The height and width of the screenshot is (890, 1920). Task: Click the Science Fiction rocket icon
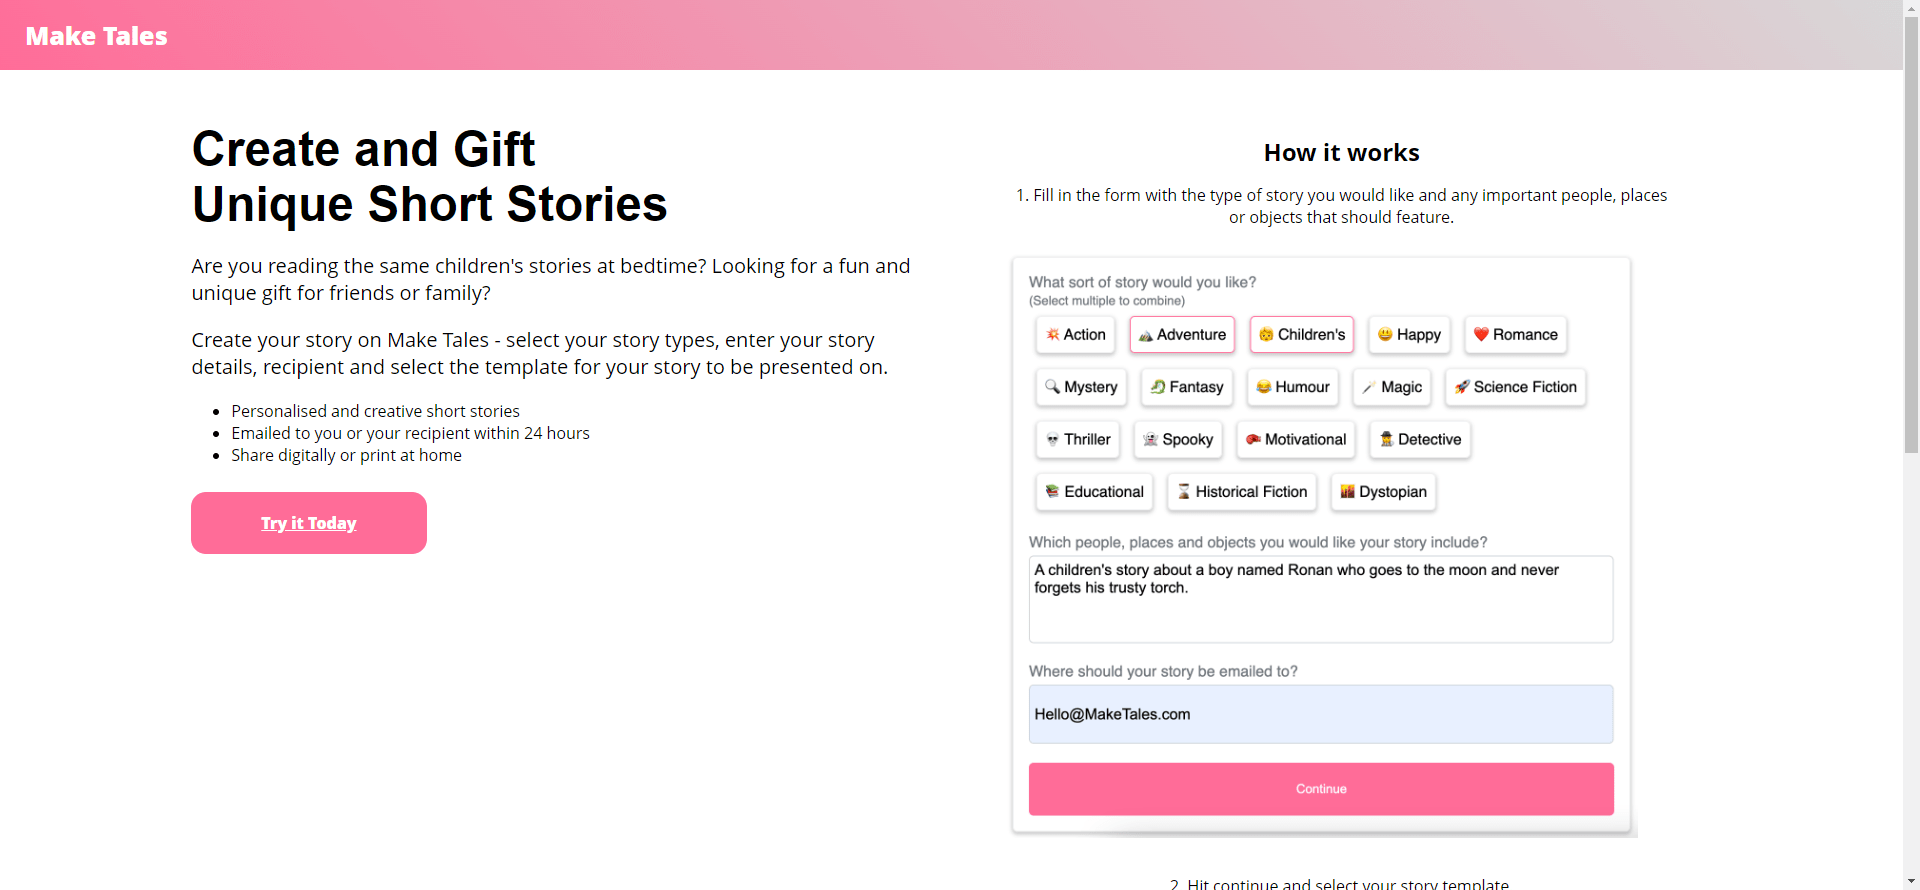pyautogui.click(x=1462, y=387)
